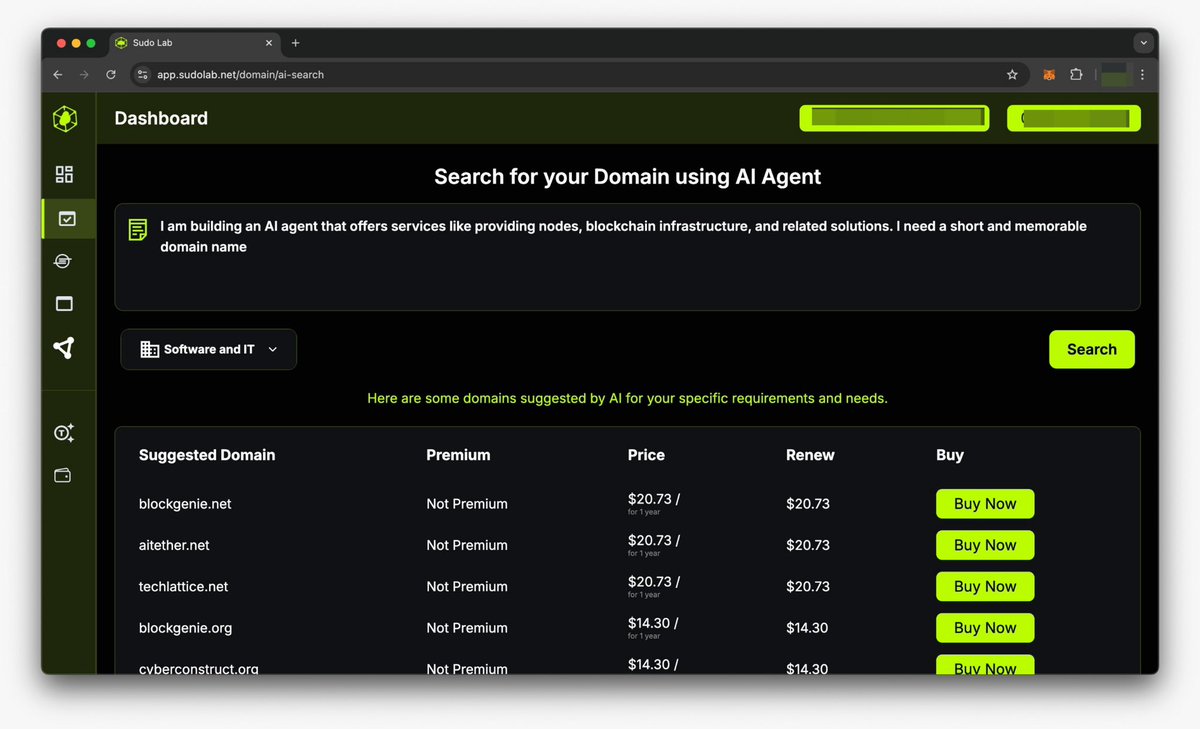Open the dashboard grid icon in sidebar
This screenshot has height=729, width=1200.
point(64,175)
